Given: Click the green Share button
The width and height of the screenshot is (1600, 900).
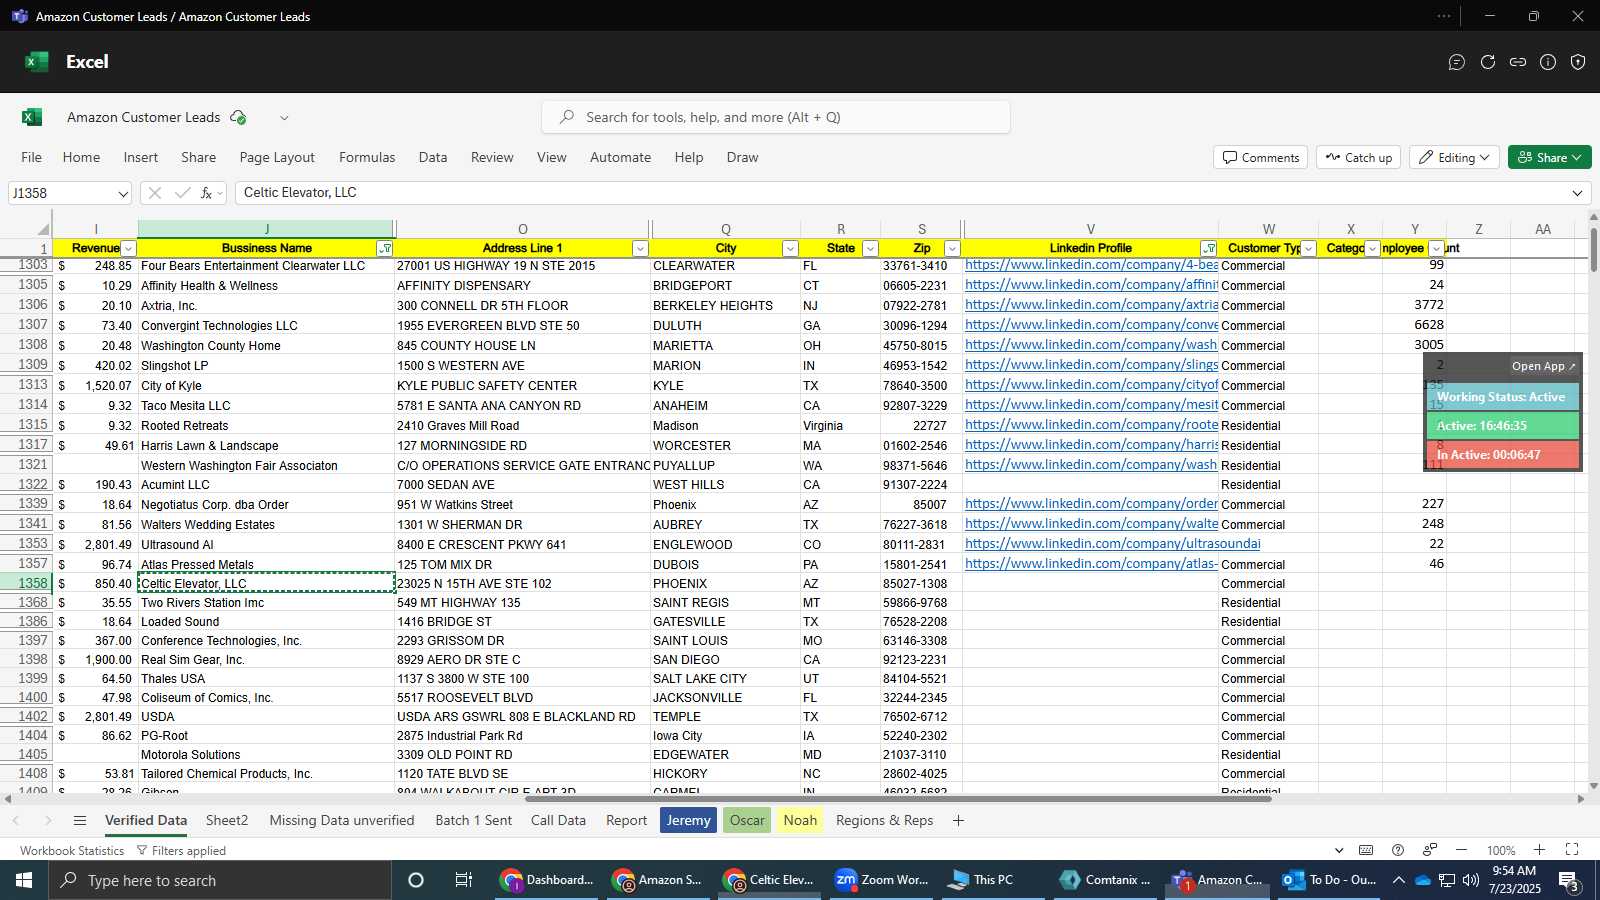Looking at the screenshot, I should (x=1549, y=158).
